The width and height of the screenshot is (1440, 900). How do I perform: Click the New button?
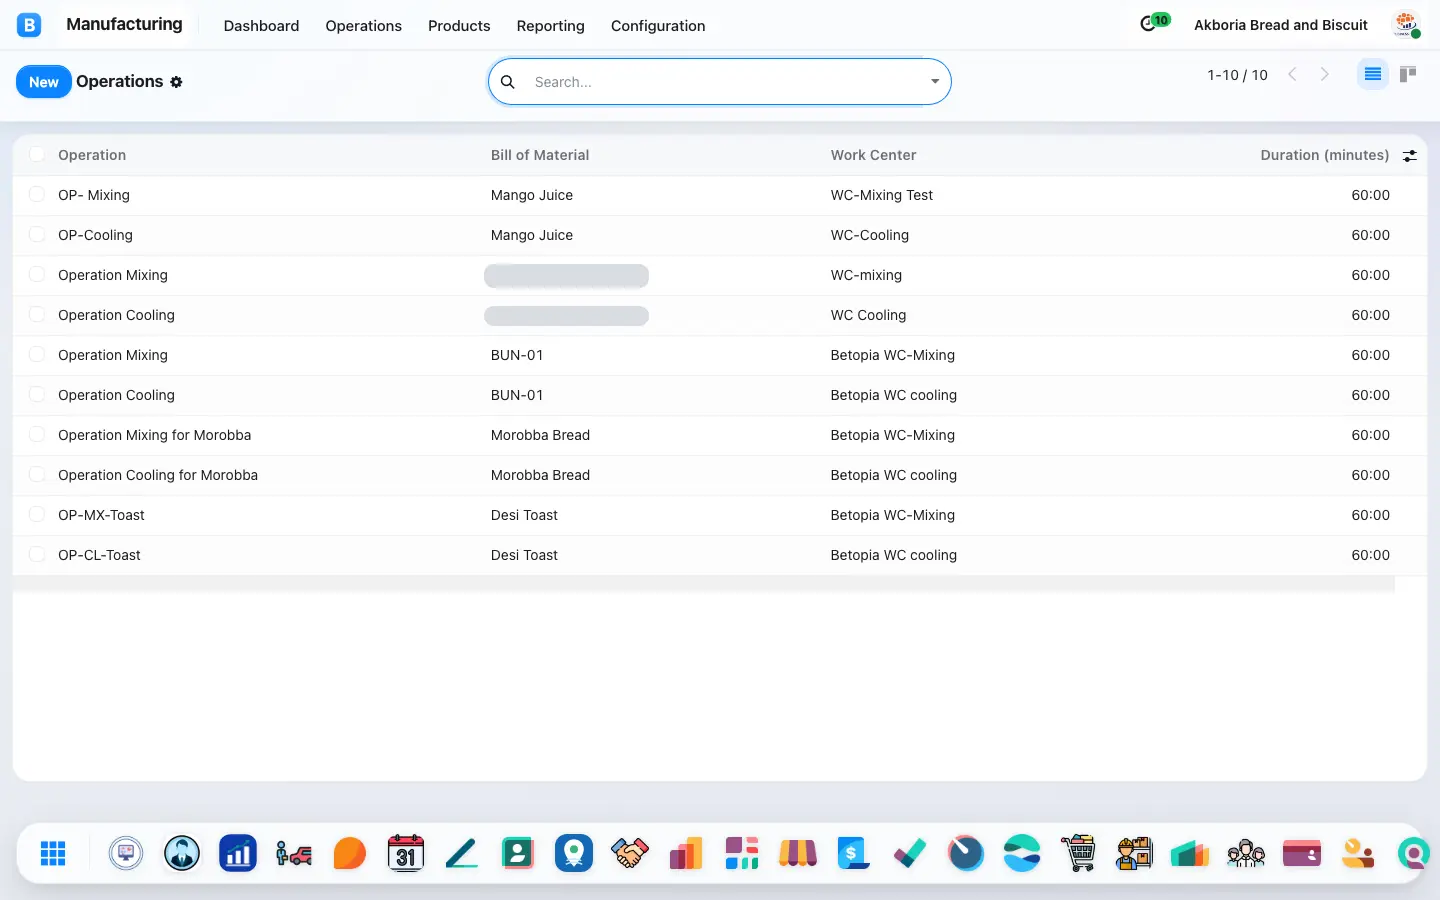[43, 82]
